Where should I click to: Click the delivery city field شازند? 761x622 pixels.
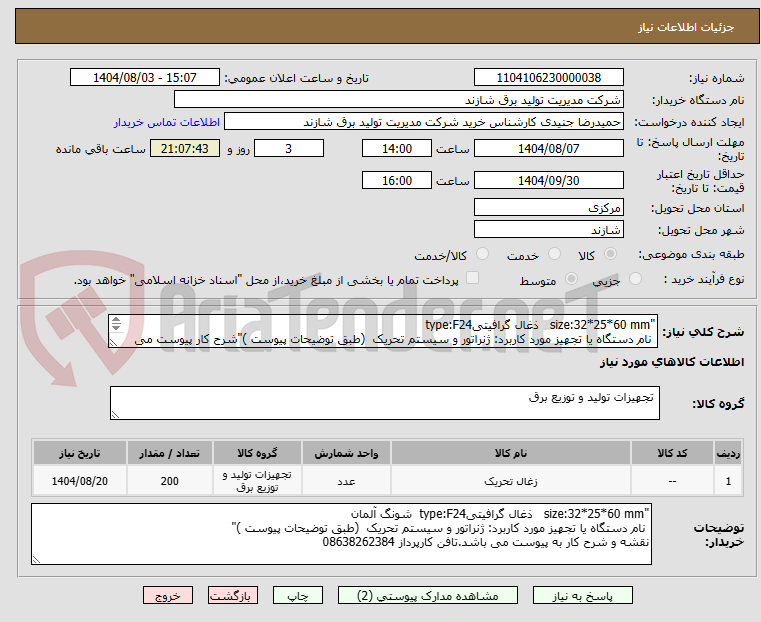[548, 229]
